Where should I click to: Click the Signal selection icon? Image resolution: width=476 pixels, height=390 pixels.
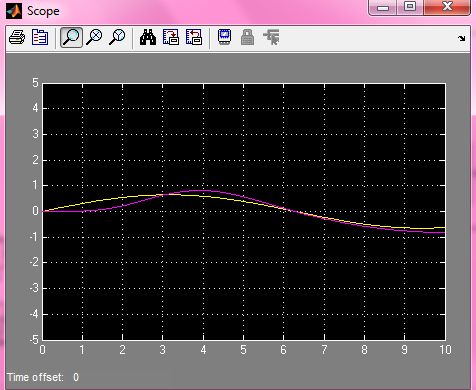click(x=271, y=37)
